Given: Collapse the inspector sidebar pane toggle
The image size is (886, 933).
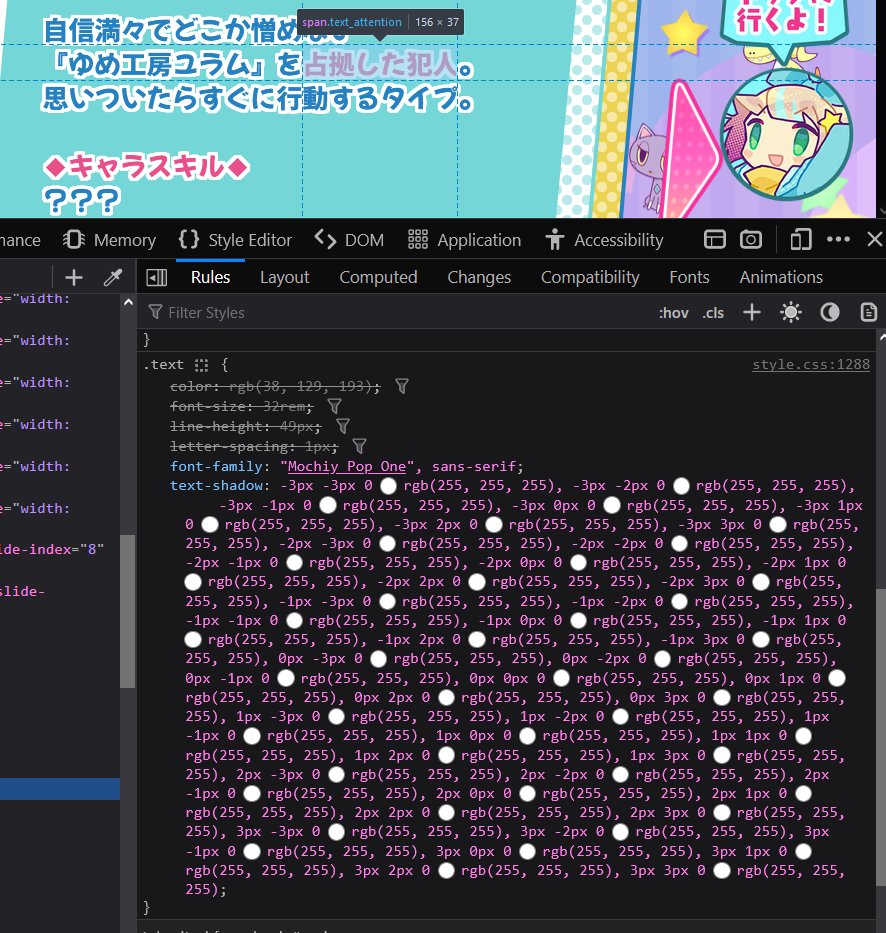Looking at the screenshot, I should pos(156,277).
